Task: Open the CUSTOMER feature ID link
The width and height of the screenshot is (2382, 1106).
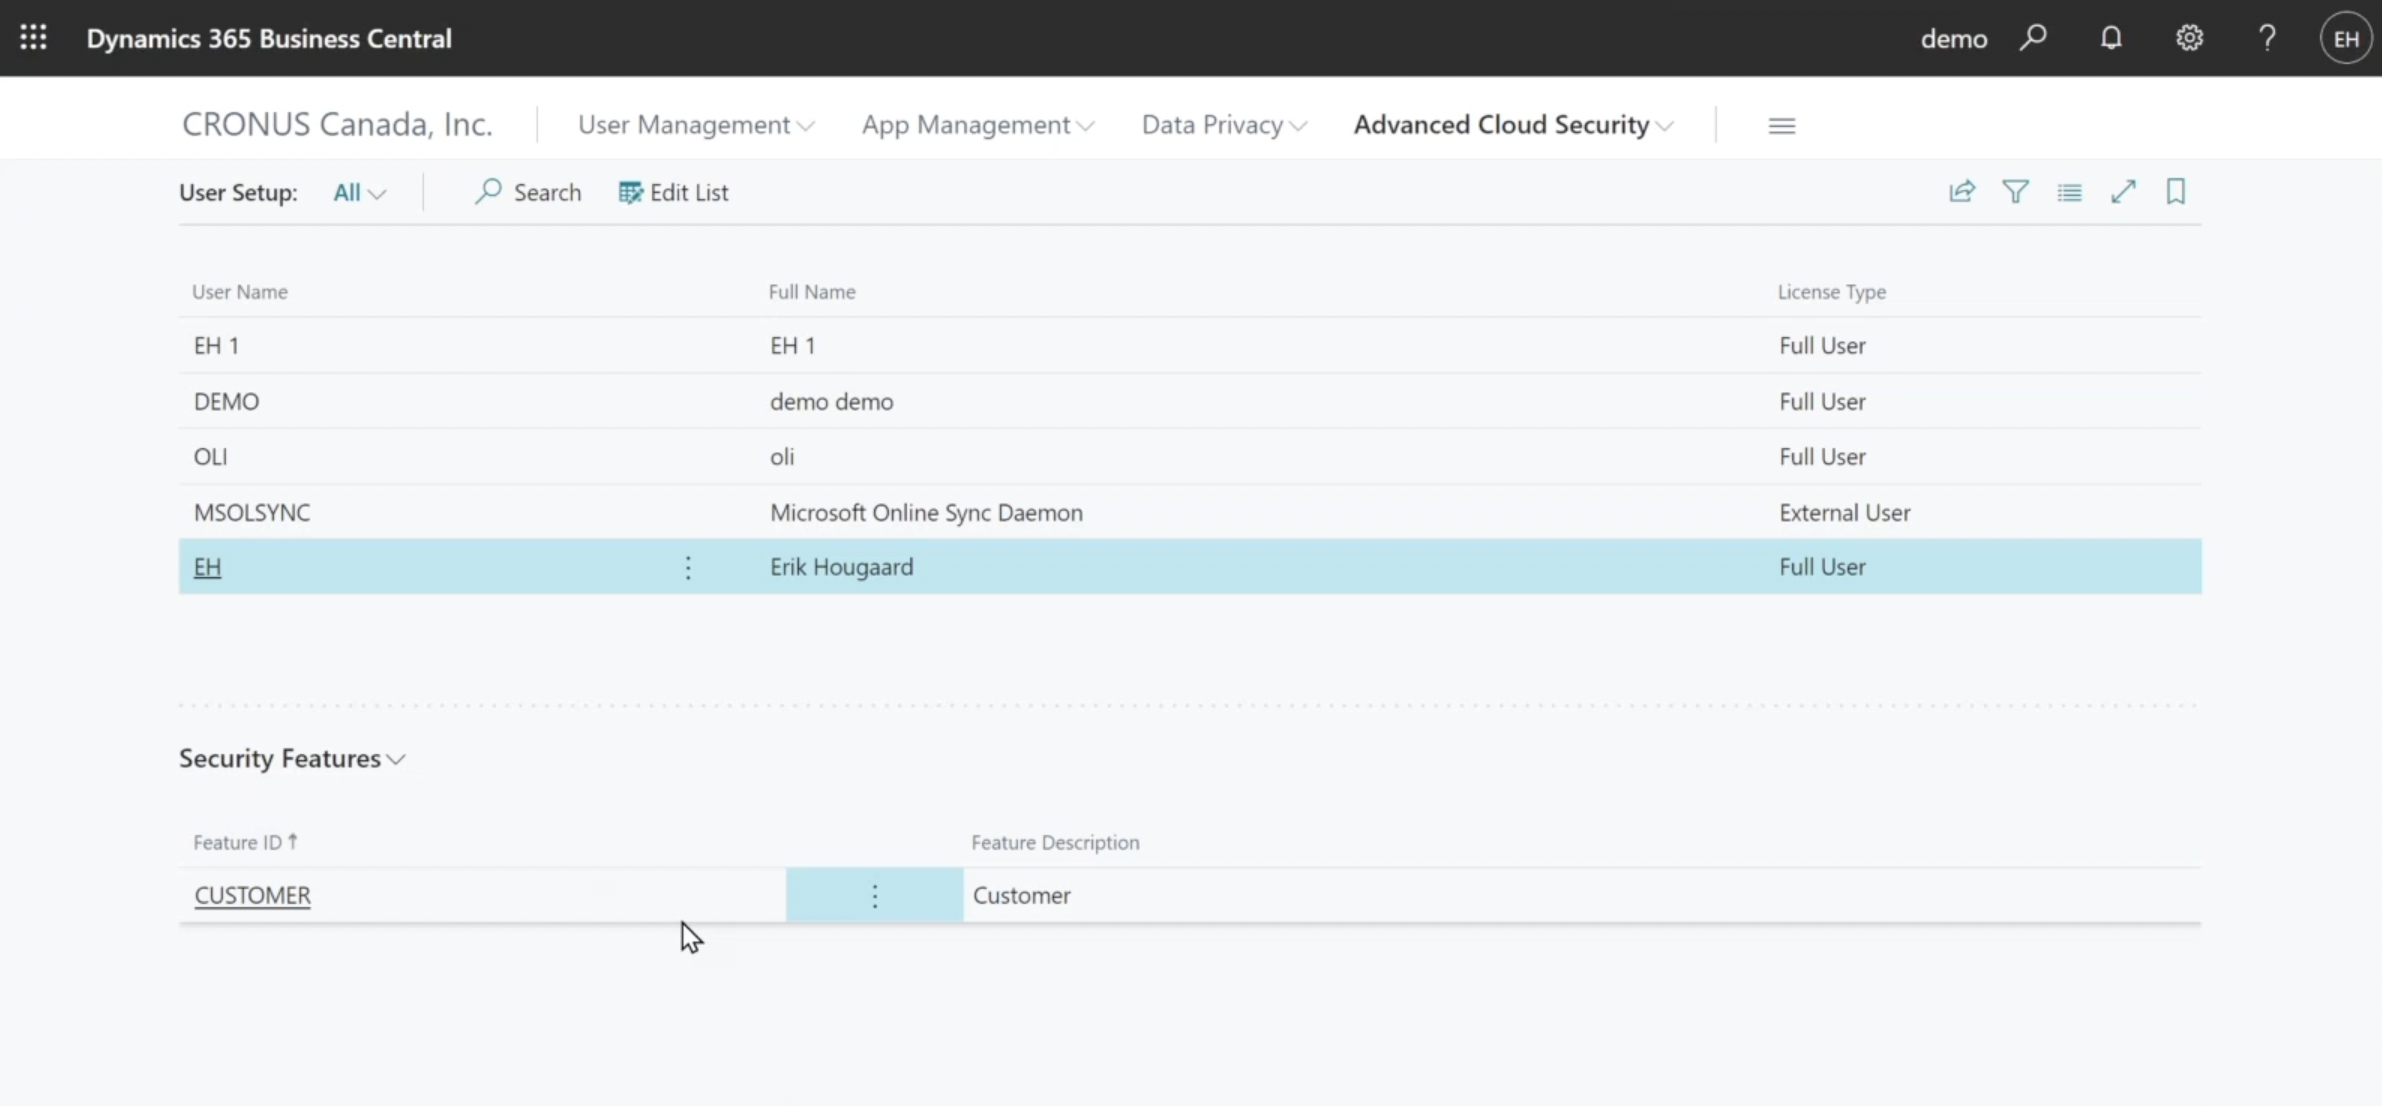Action: [252, 895]
